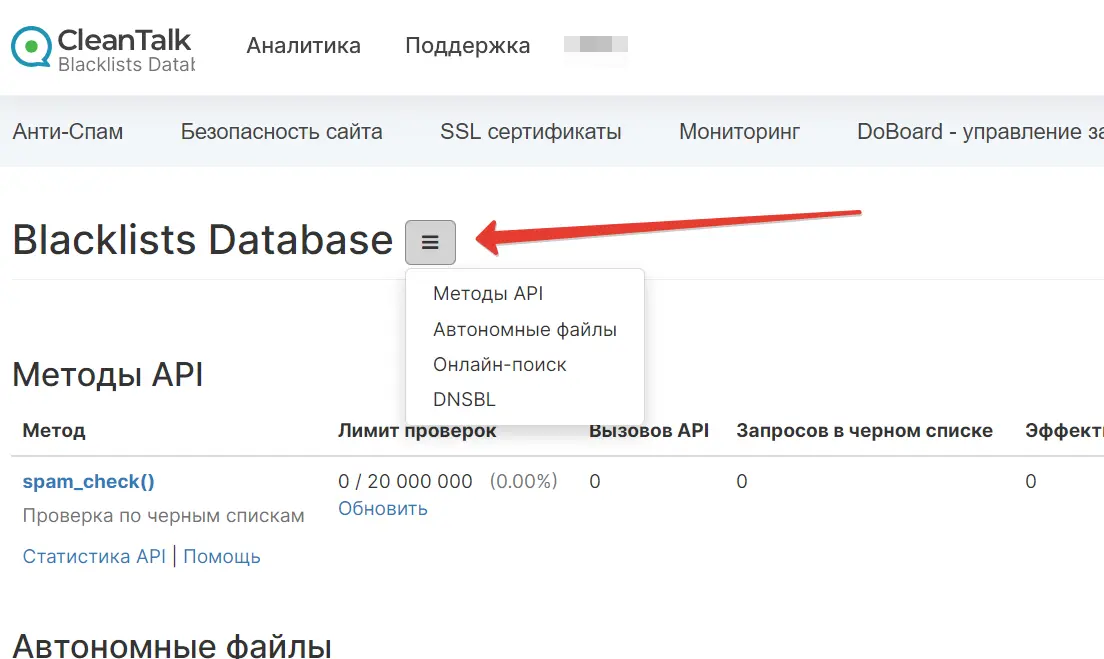1104x659 pixels.
Task: Open SSL сертификаты tab
Action: point(531,132)
